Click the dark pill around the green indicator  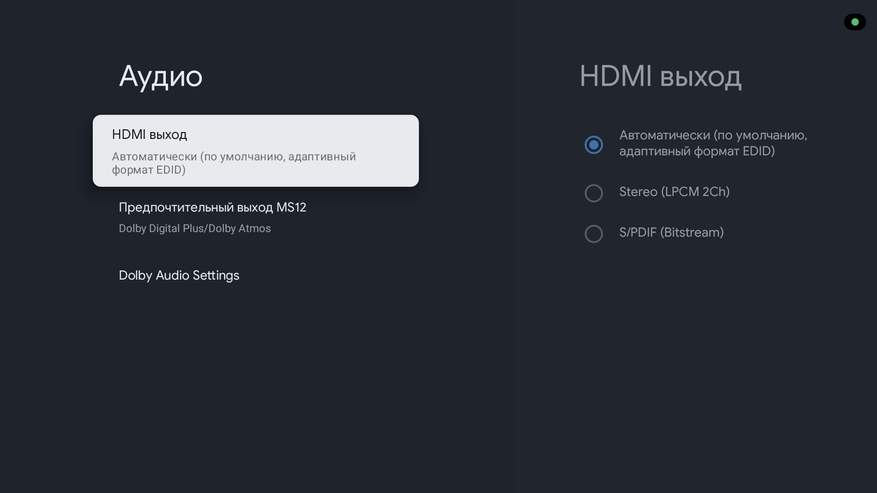click(846, 22)
